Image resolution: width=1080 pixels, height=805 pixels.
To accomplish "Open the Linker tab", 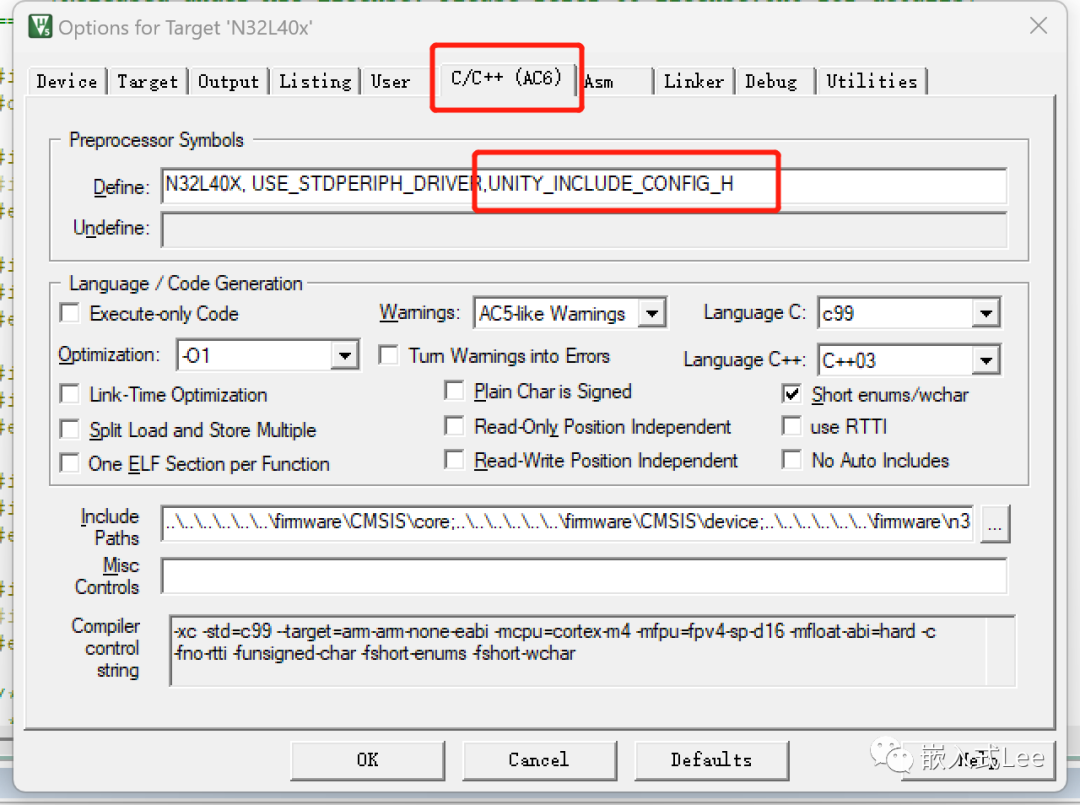I will tap(694, 81).
